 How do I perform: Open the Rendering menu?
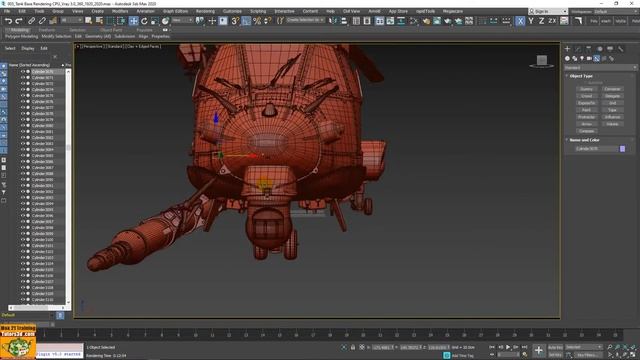tap(205, 11)
